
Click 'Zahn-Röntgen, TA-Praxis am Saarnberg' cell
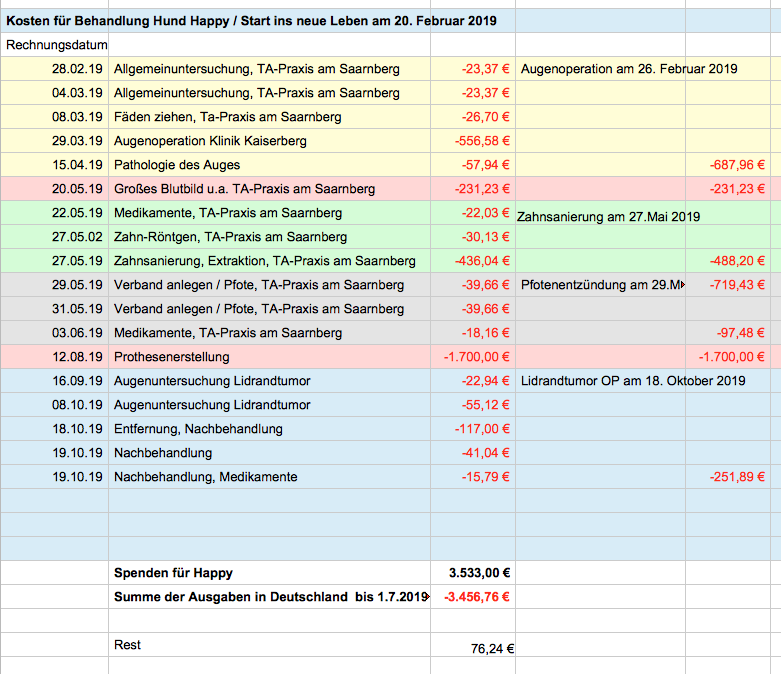pyautogui.click(x=269, y=237)
